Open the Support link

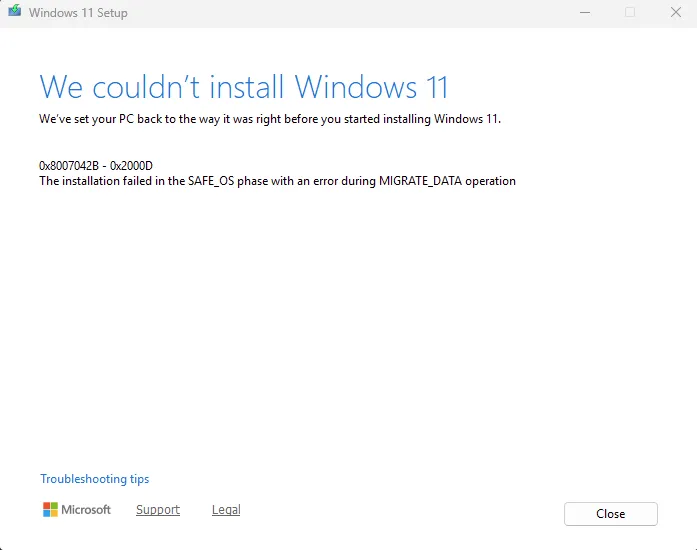point(158,510)
